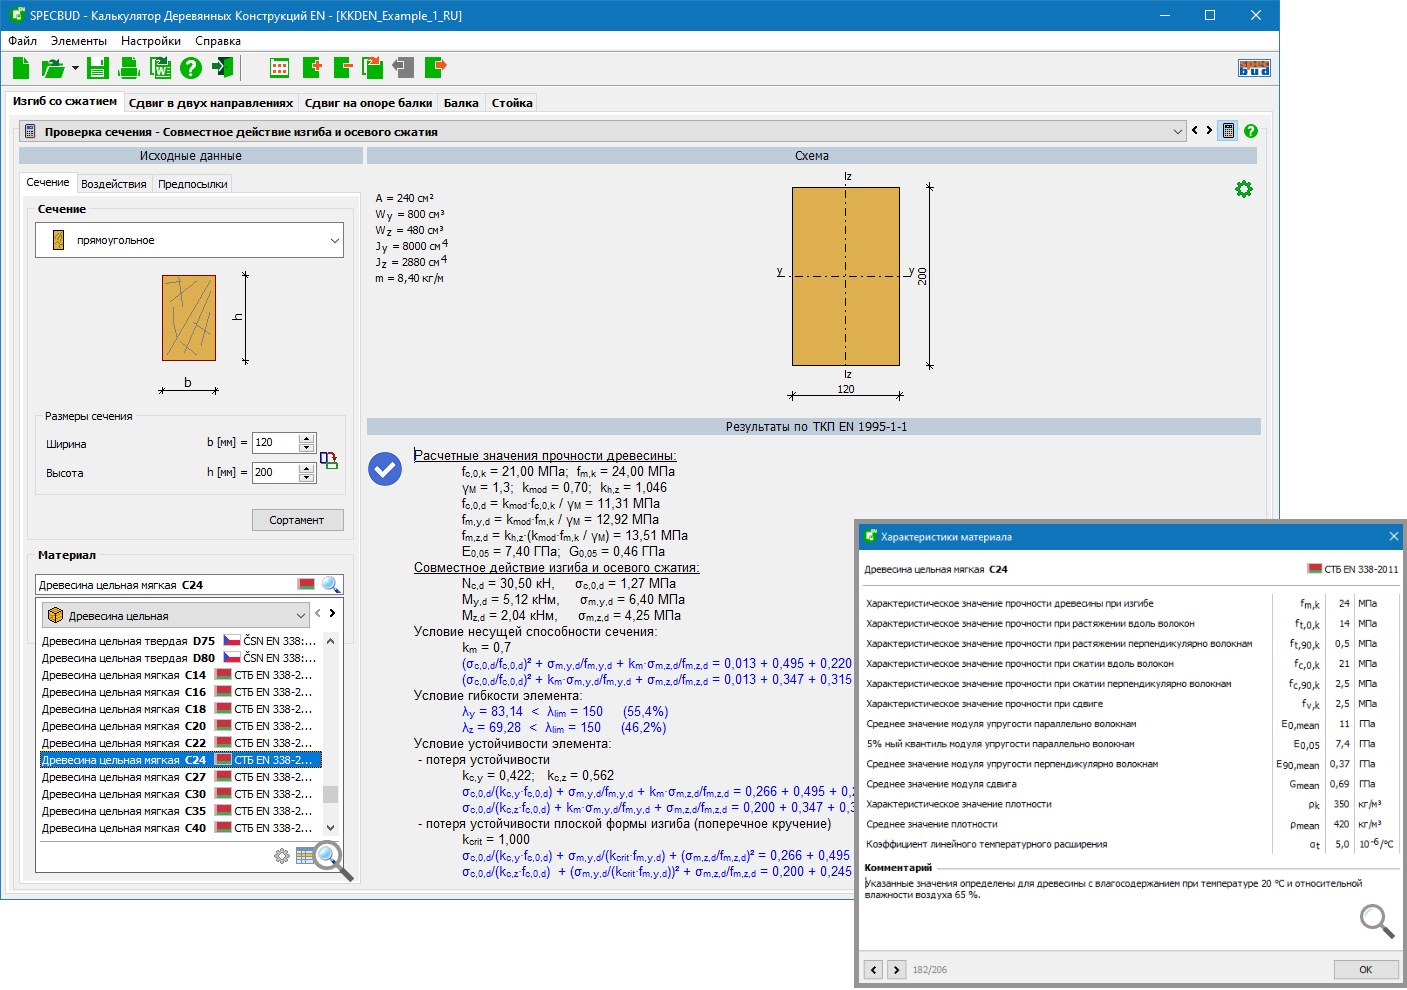
Task: Click the Сортамент button
Action: tap(297, 520)
